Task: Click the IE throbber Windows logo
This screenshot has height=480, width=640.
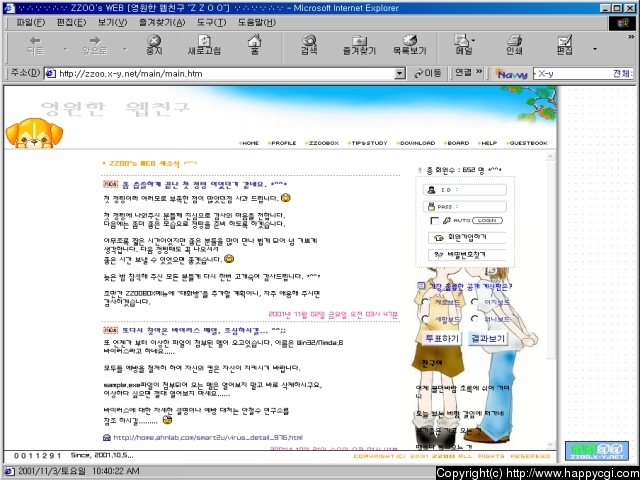Action: [x=622, y=23]
